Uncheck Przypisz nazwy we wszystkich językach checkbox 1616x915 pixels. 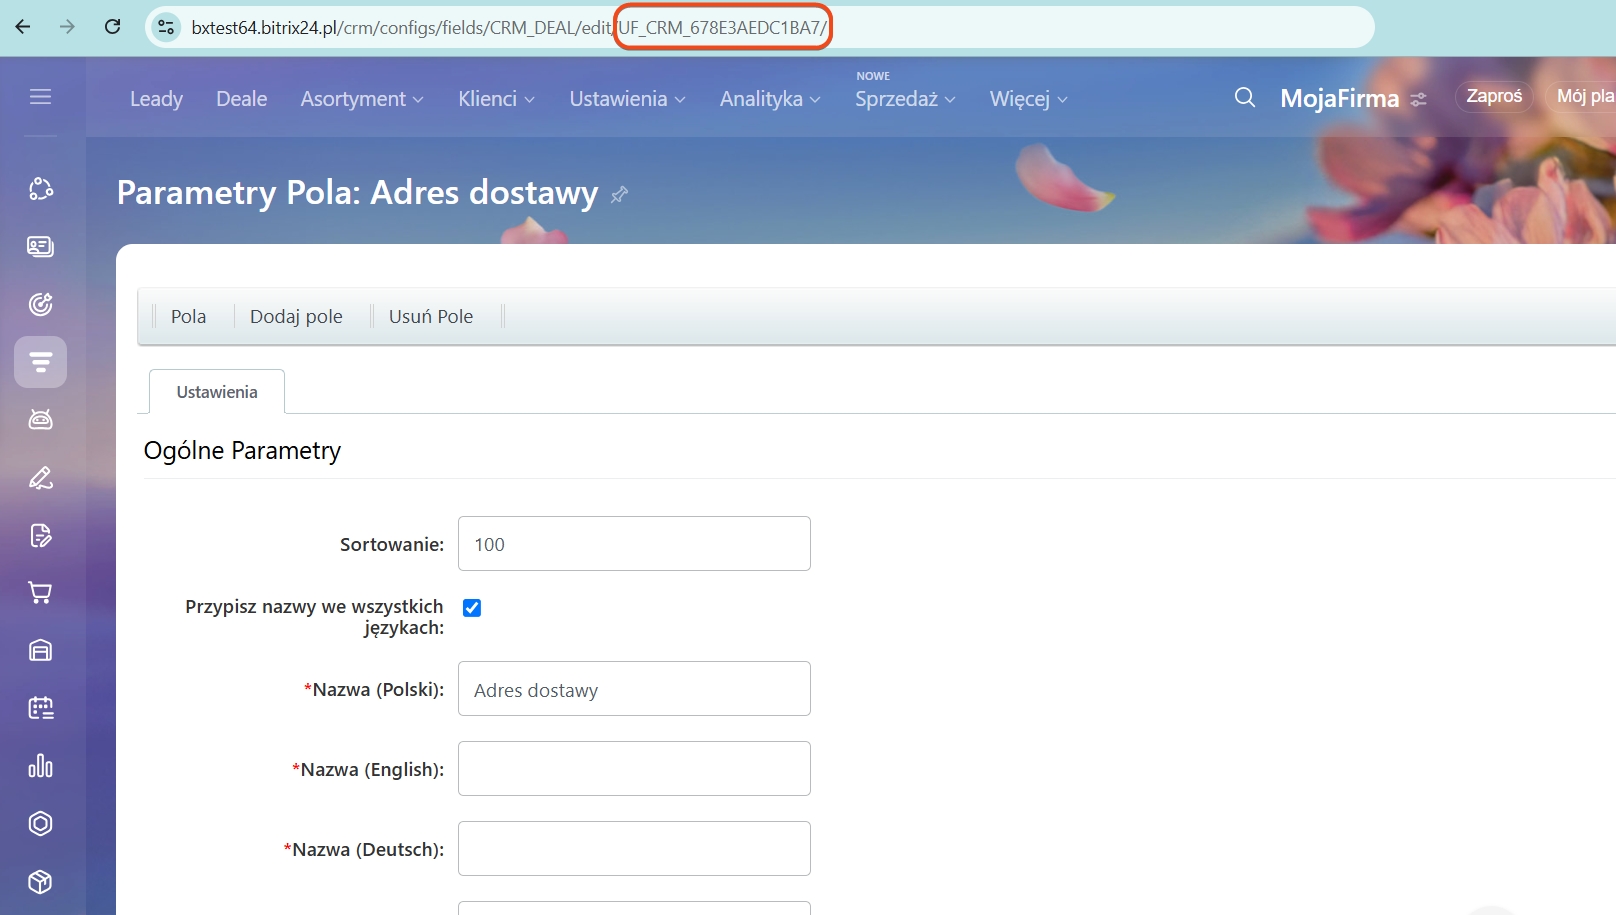[472, 608]
